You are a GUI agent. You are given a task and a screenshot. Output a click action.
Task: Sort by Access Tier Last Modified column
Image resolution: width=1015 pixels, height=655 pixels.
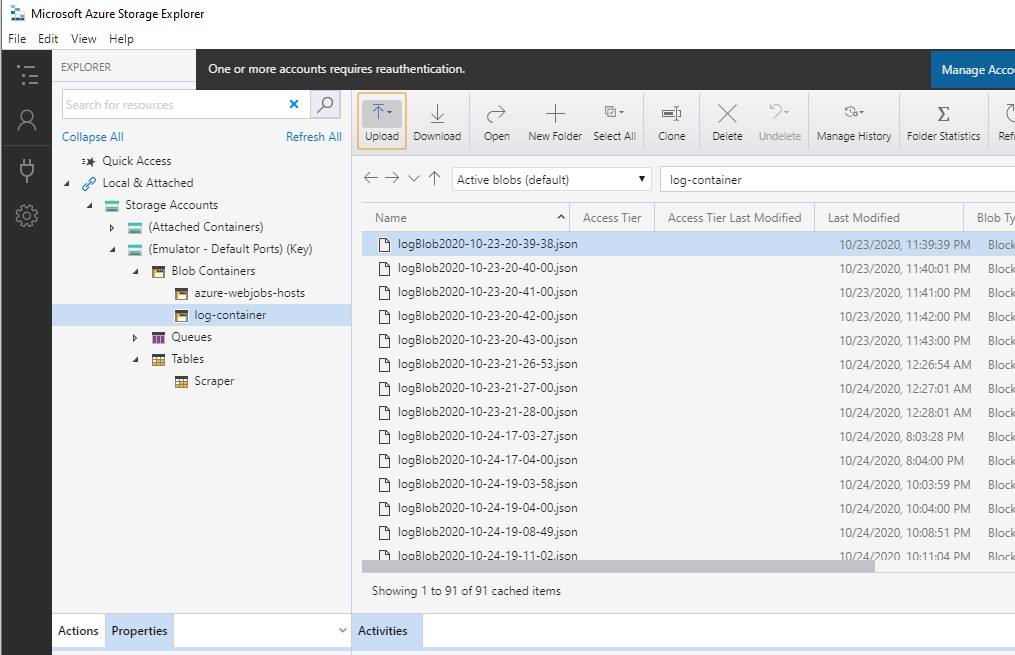[734, 217]
